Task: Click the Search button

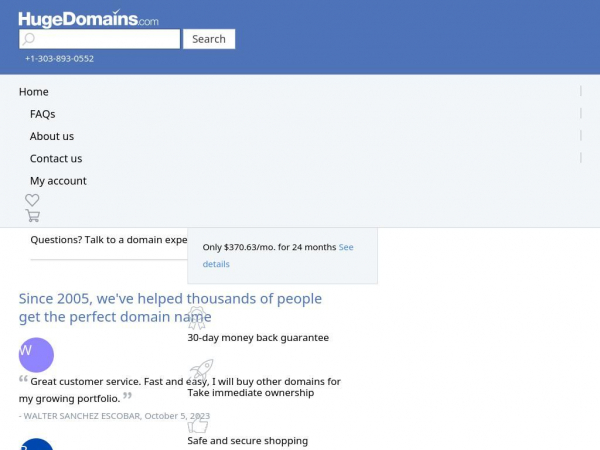Action: tap(209, 39)
